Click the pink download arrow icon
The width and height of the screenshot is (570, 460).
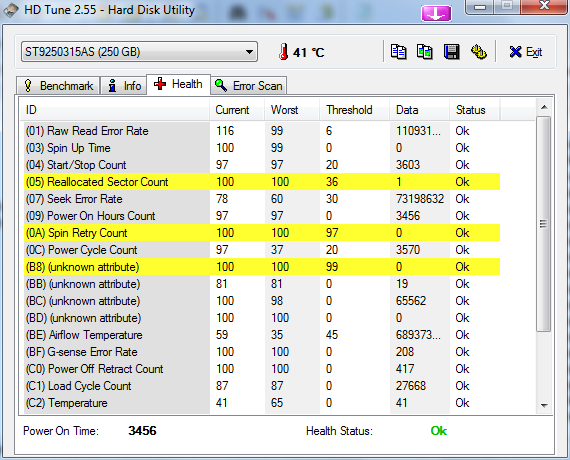pos(436,13)
